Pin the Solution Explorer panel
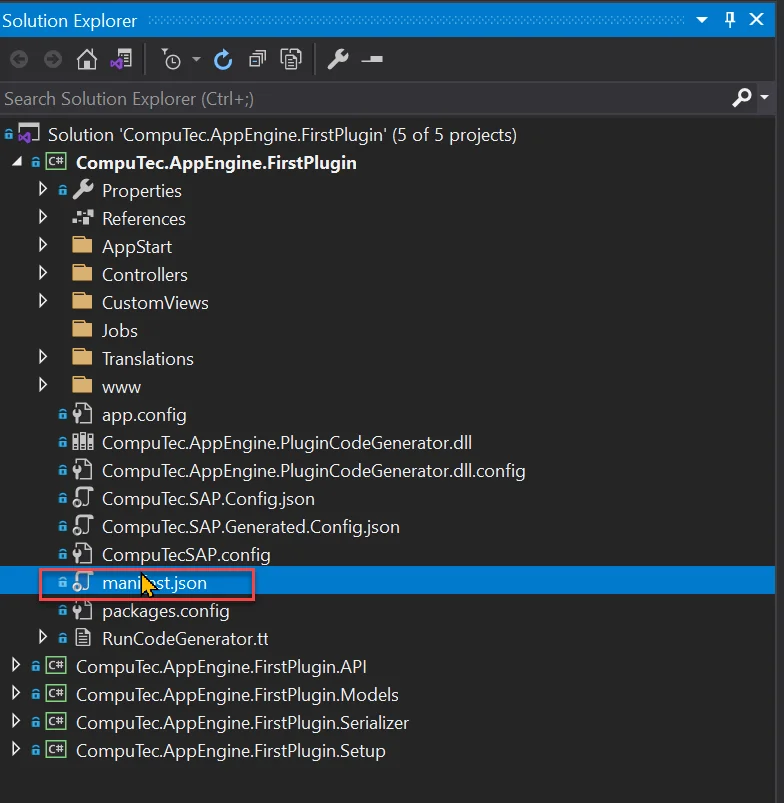The image size is (784, 803). point(730,19)
